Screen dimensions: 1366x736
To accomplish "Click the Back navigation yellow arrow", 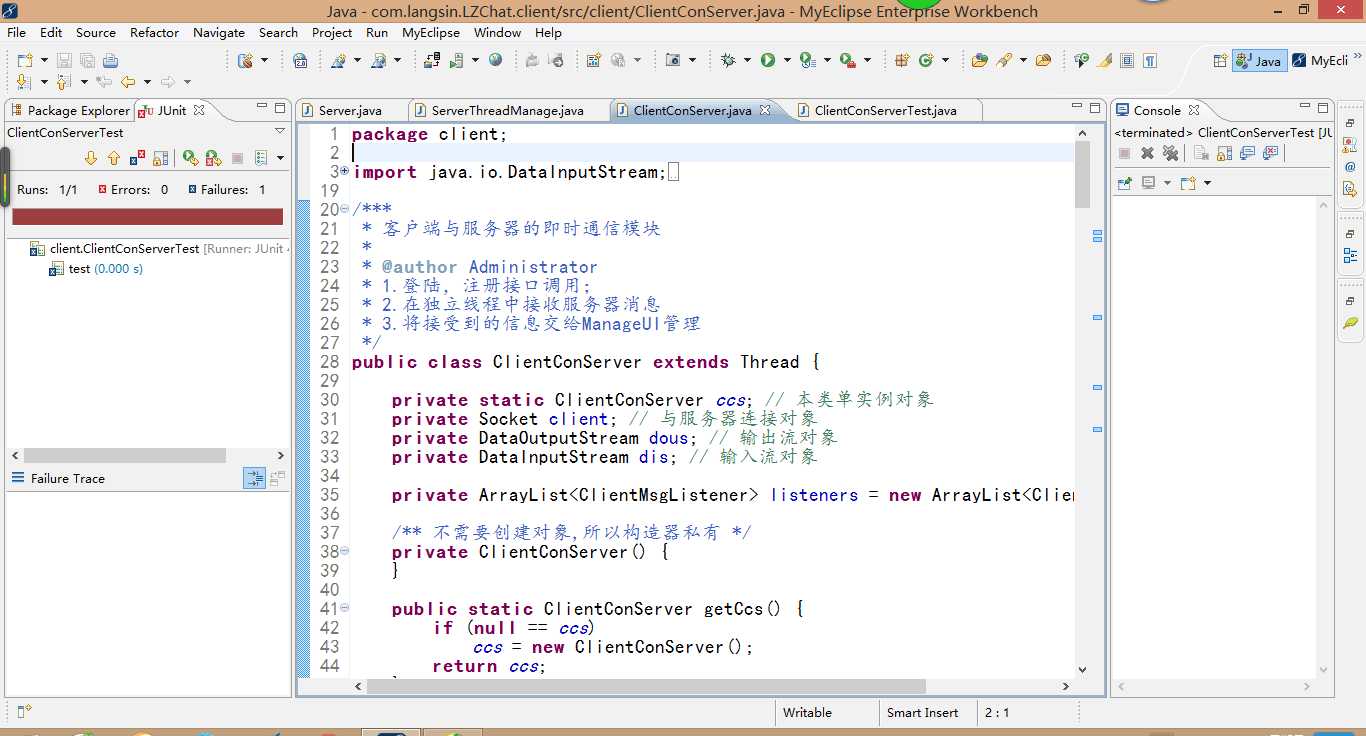I will tap(127, 82).
